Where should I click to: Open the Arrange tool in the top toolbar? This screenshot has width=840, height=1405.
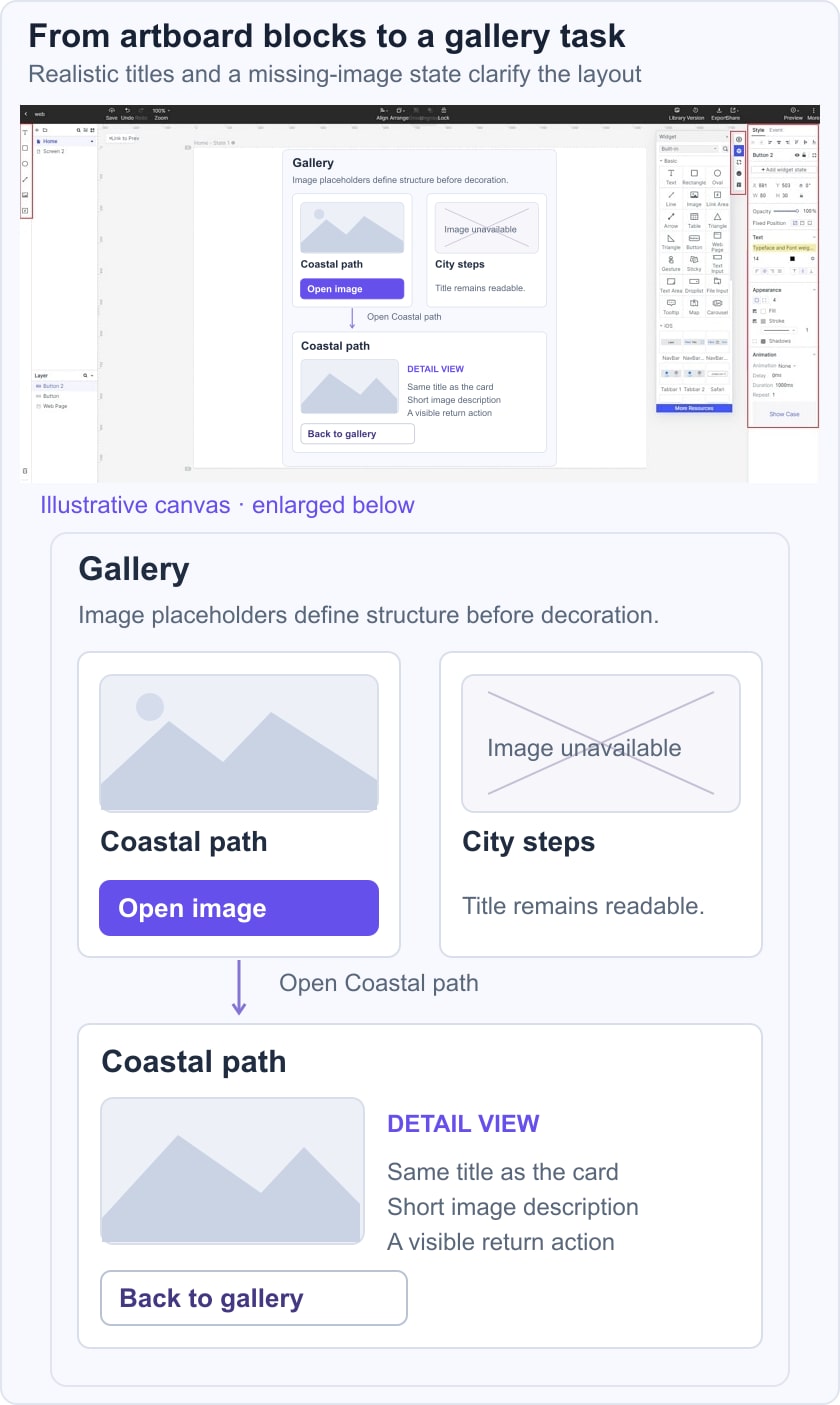pyautogui.click(x=399, y=113)
